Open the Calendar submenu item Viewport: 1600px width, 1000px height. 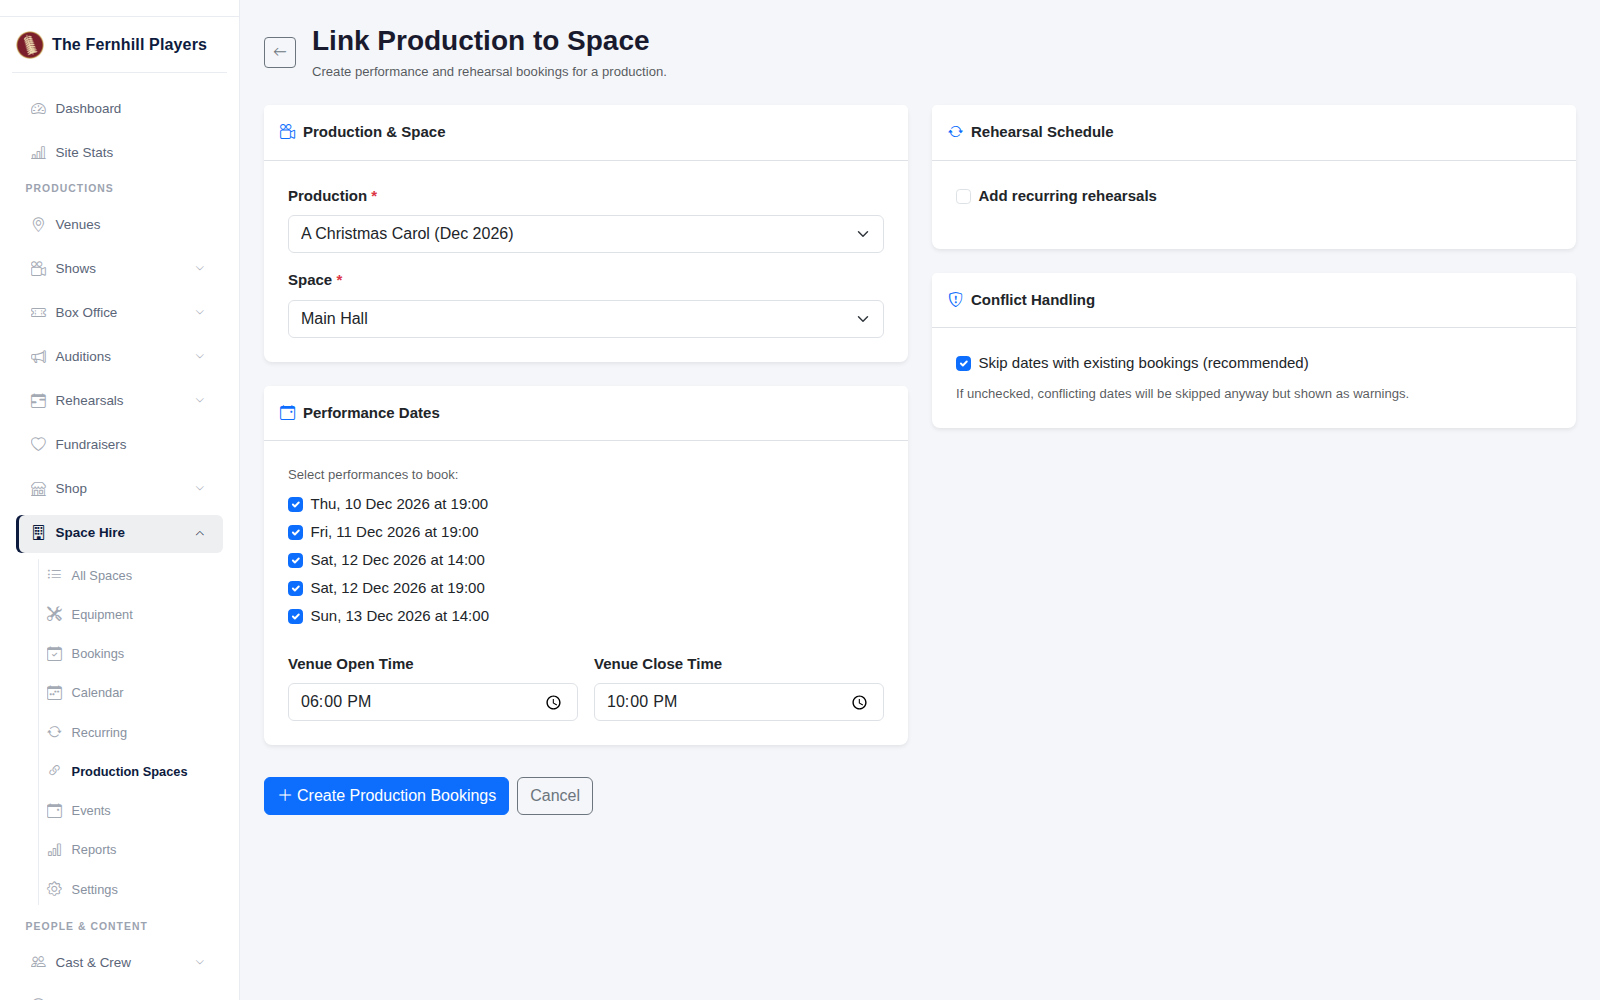click(x=97, y=692)
